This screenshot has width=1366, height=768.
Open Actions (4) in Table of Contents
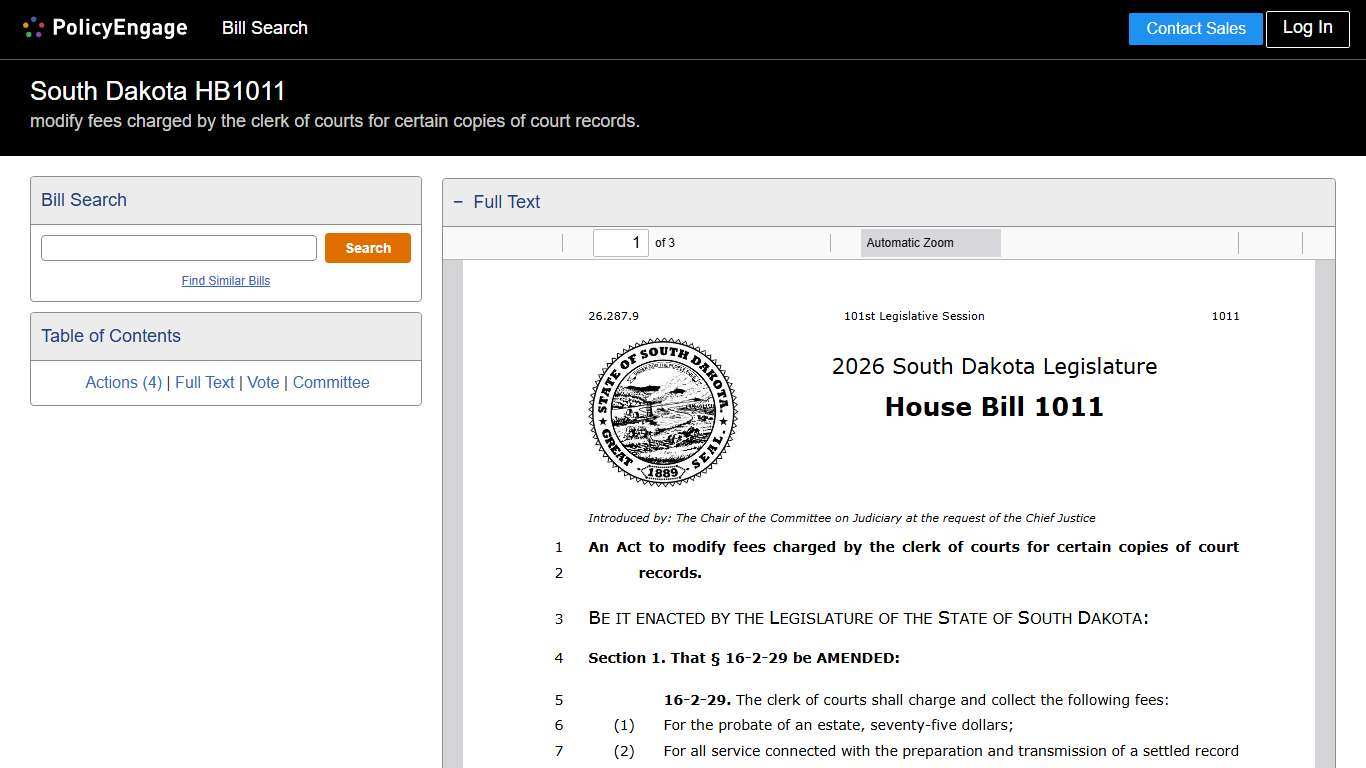coord(123,382)
